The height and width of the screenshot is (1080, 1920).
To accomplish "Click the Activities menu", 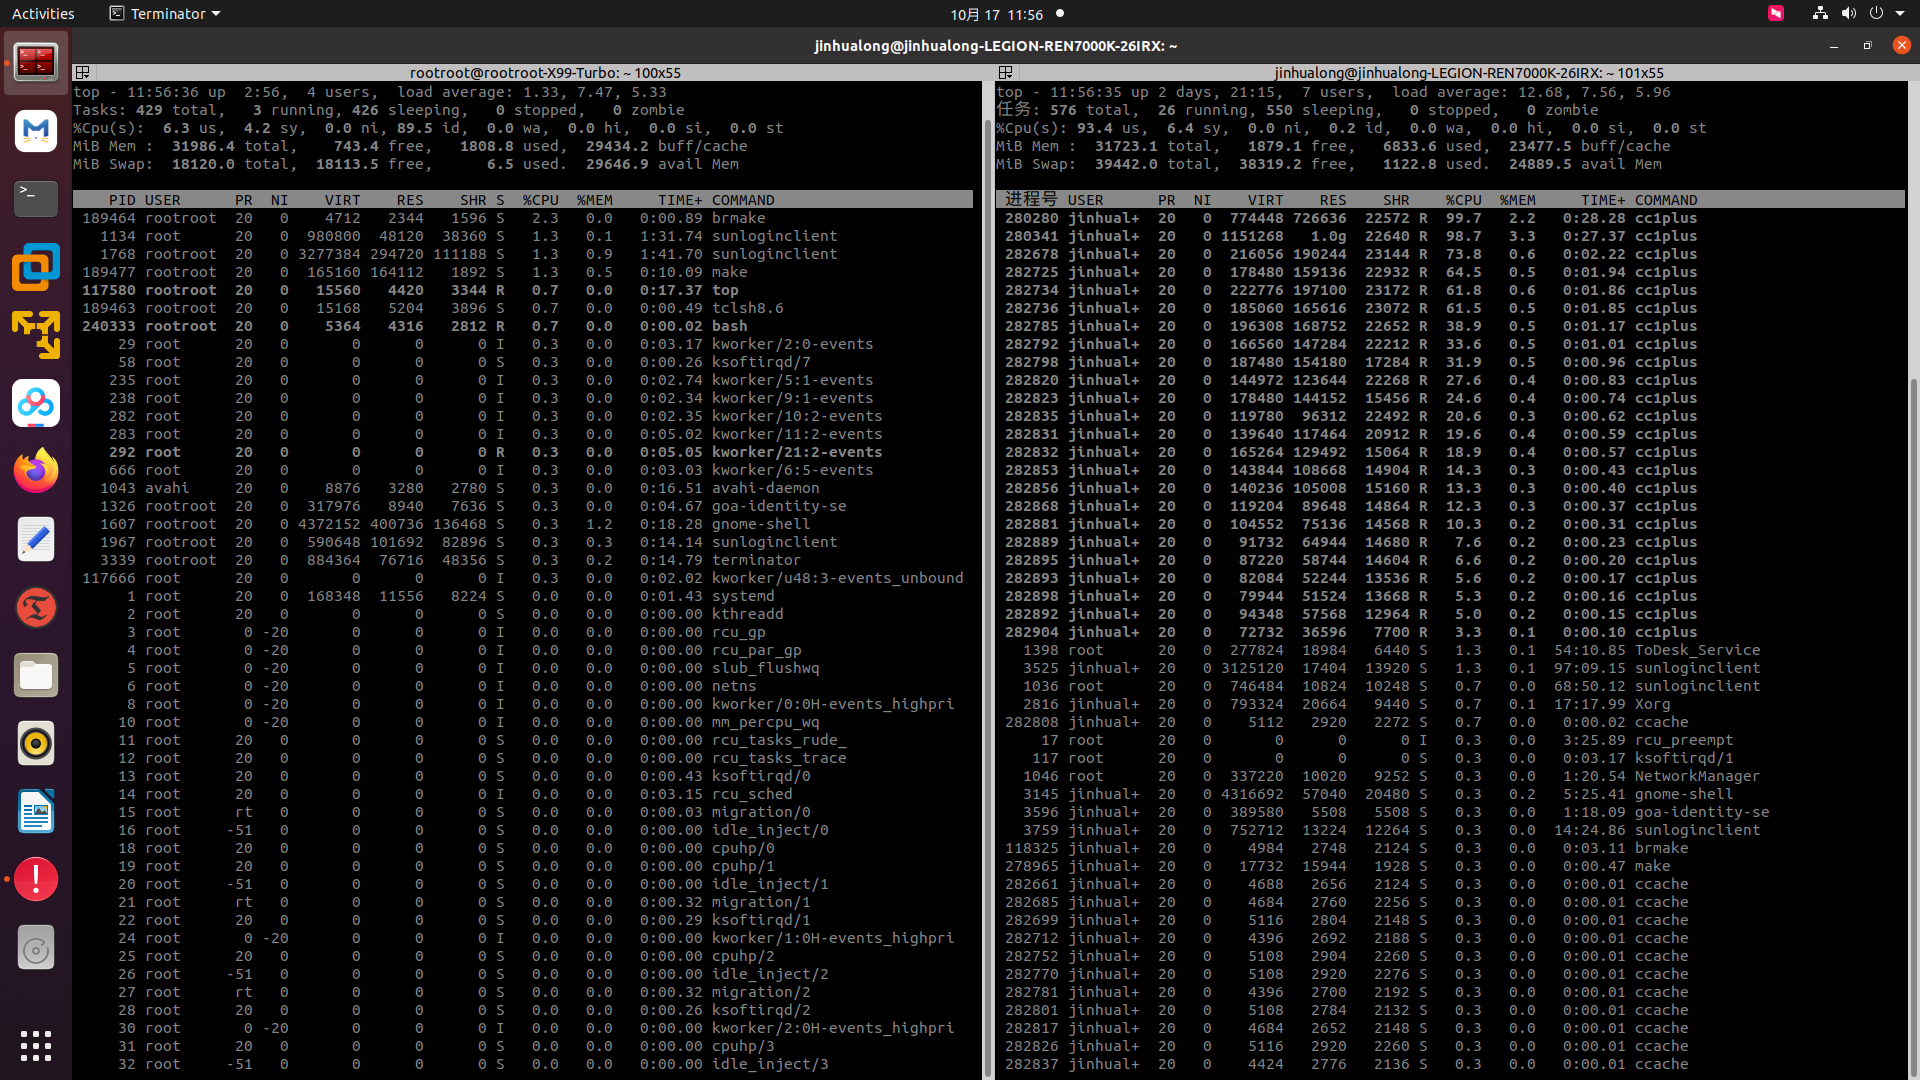I will [43, 14].
